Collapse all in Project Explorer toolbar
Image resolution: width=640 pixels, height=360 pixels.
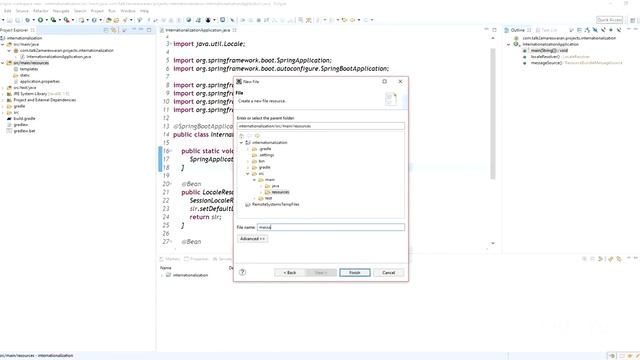[x=106, y=30]
